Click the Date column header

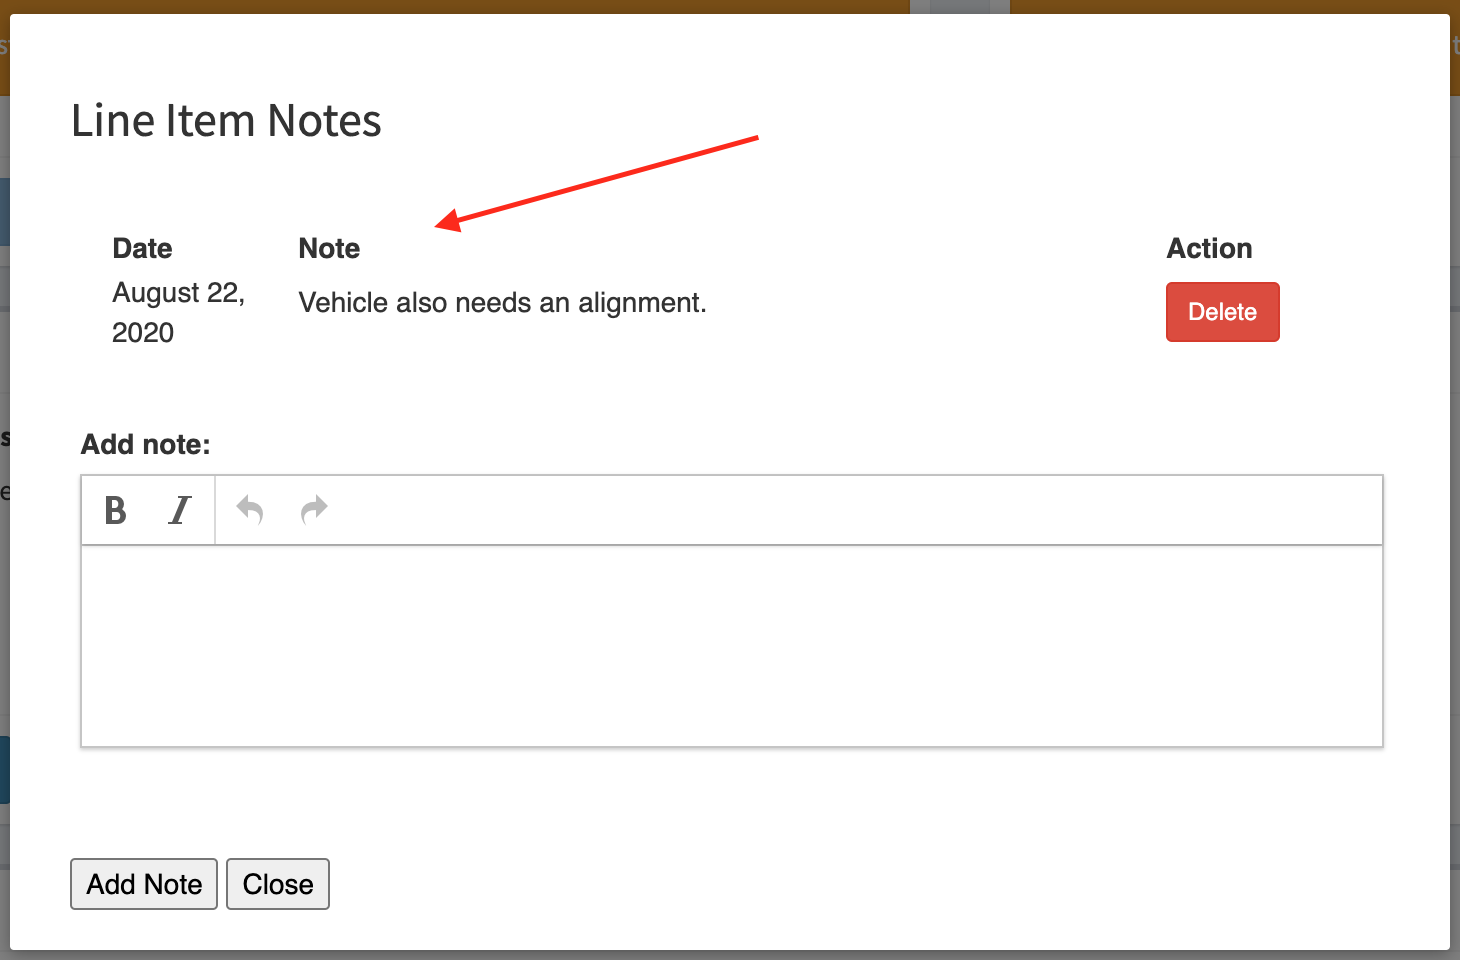pos(142,248)
